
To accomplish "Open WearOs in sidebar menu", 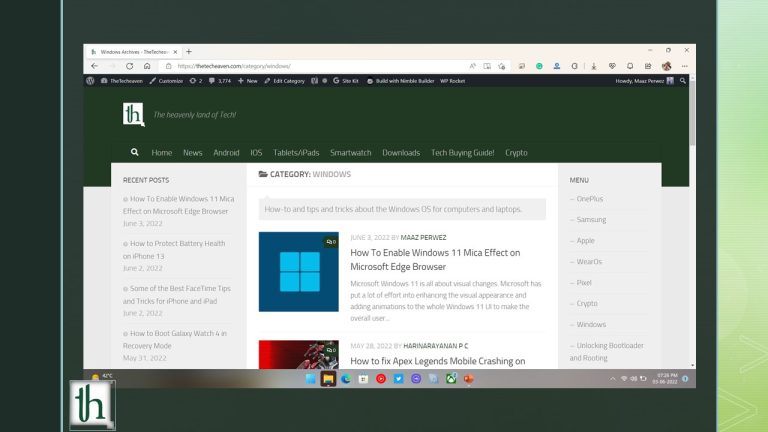I will (589, 262).
